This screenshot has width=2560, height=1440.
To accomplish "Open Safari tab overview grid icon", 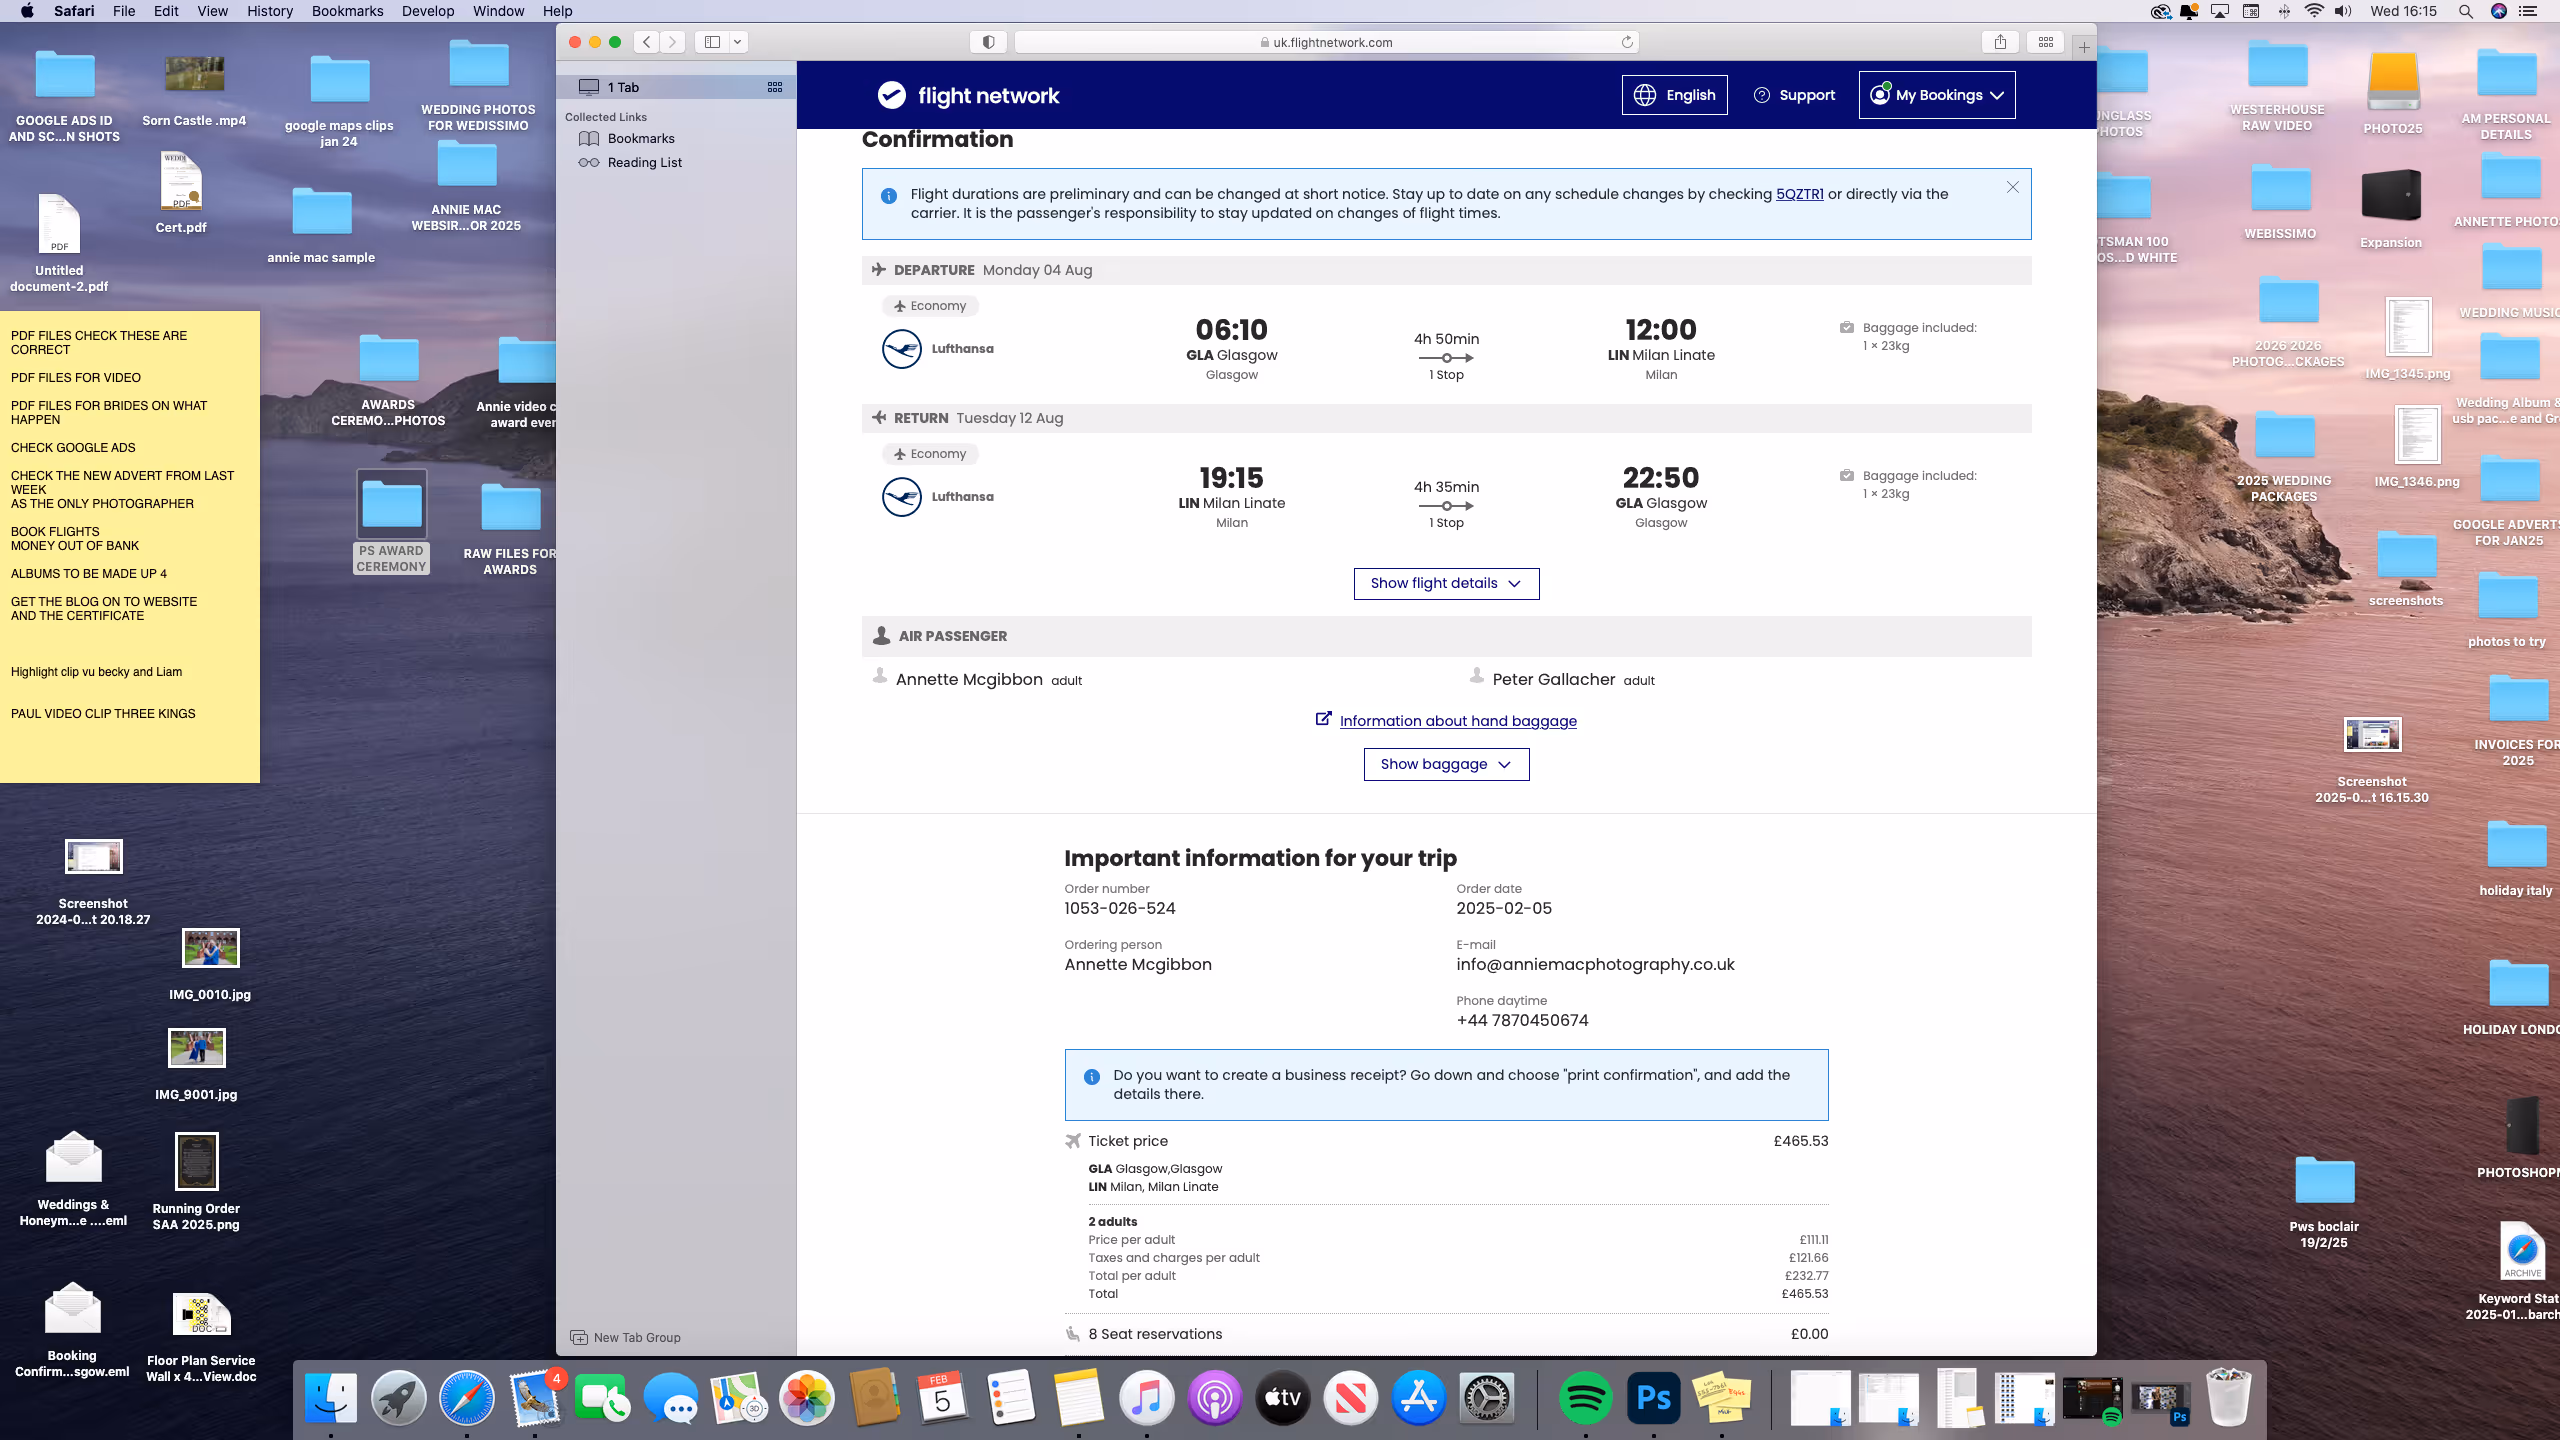I will point(2046,42).
